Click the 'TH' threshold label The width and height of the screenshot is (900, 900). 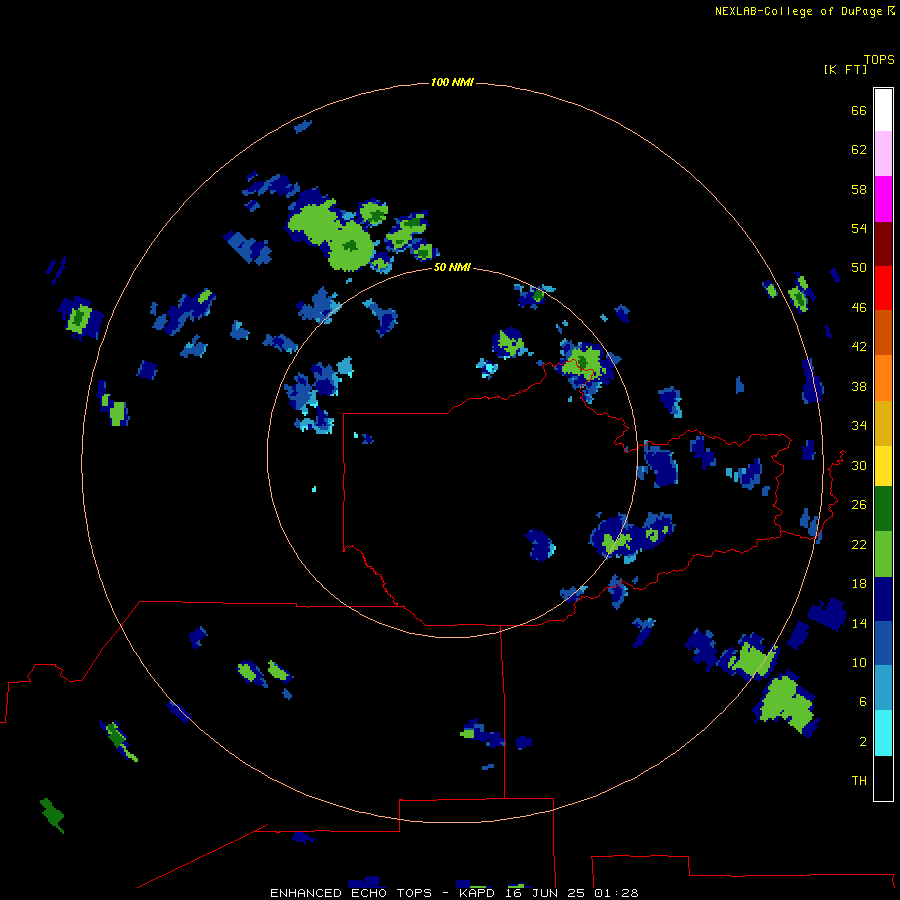[x=859, y=781]
